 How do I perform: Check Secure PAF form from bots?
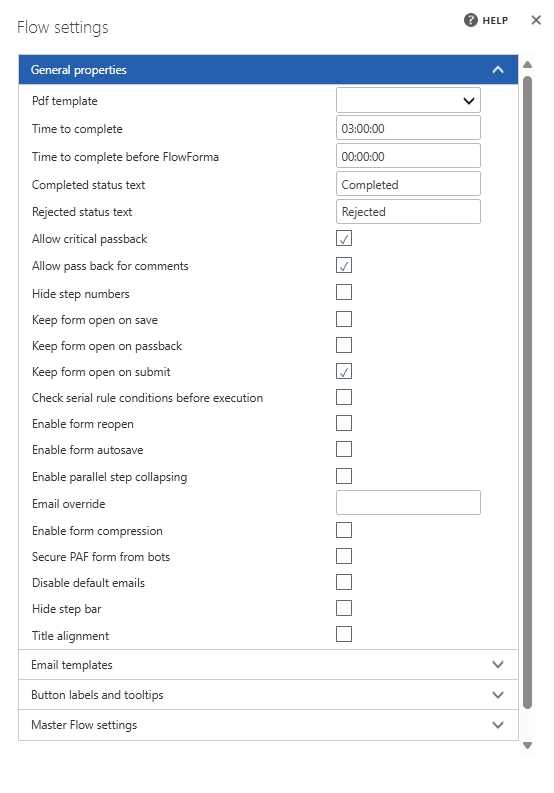point(344,556)
